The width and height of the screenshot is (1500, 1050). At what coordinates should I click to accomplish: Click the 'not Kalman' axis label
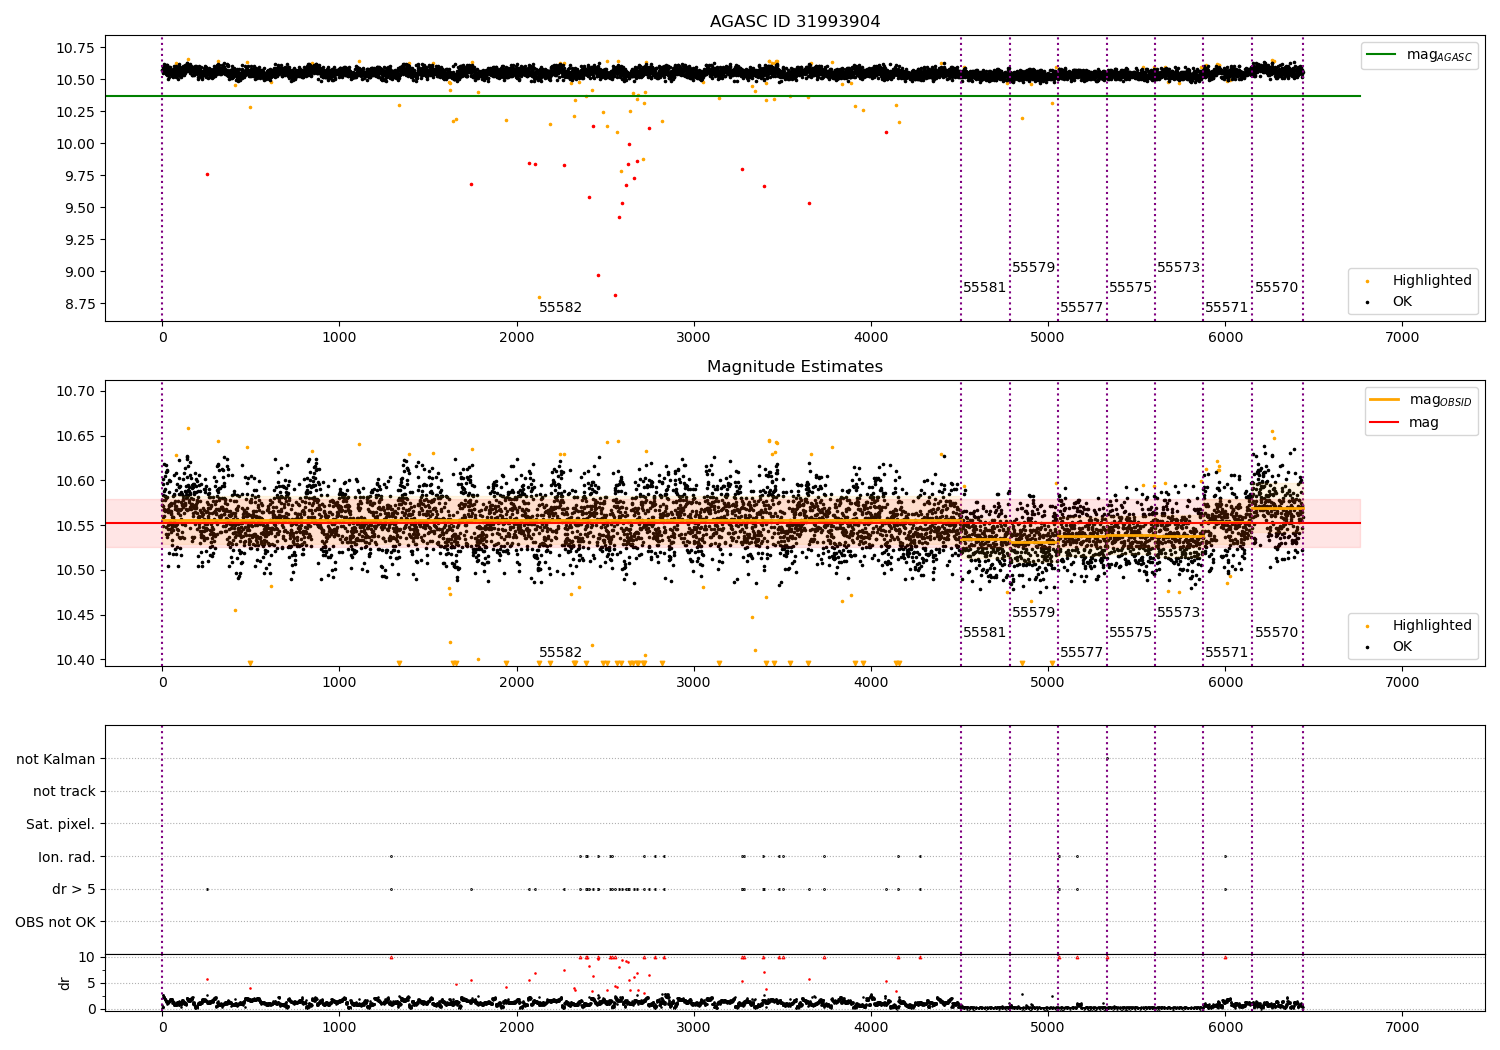click(56, 759)
